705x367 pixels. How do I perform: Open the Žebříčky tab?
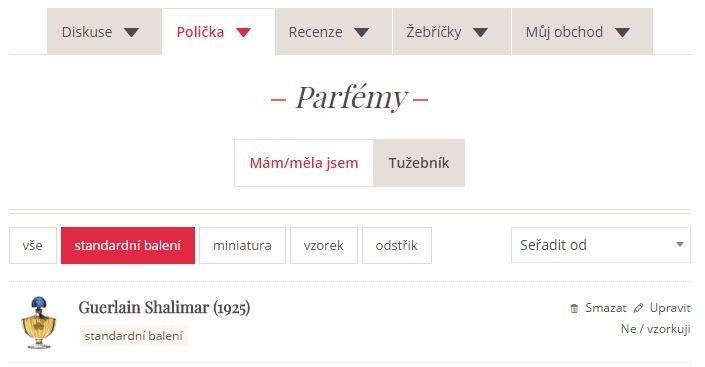point(452,32)
